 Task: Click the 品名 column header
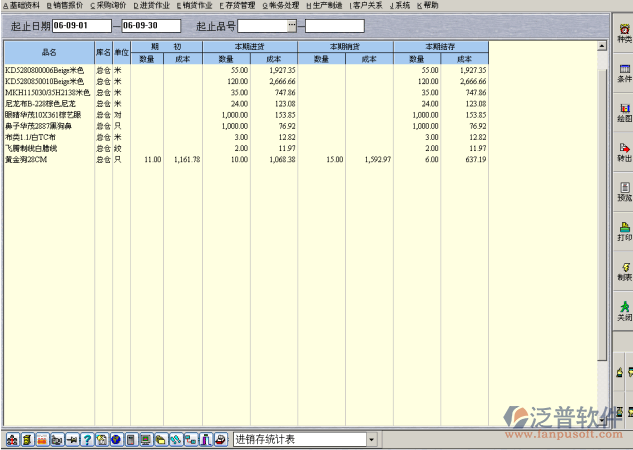[48, 52]
